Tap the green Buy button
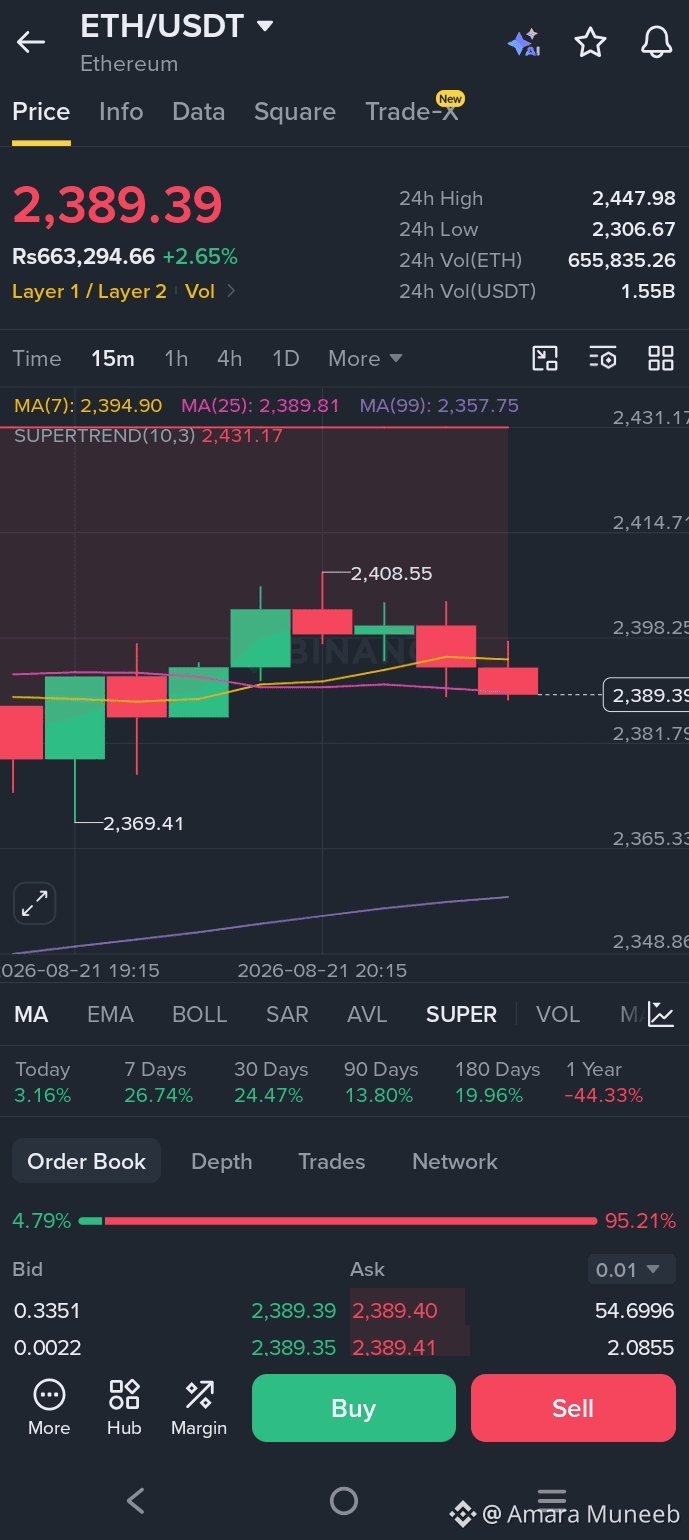Image resolution: width=689 pixels, height=1540 pixels. (354, 1408)
